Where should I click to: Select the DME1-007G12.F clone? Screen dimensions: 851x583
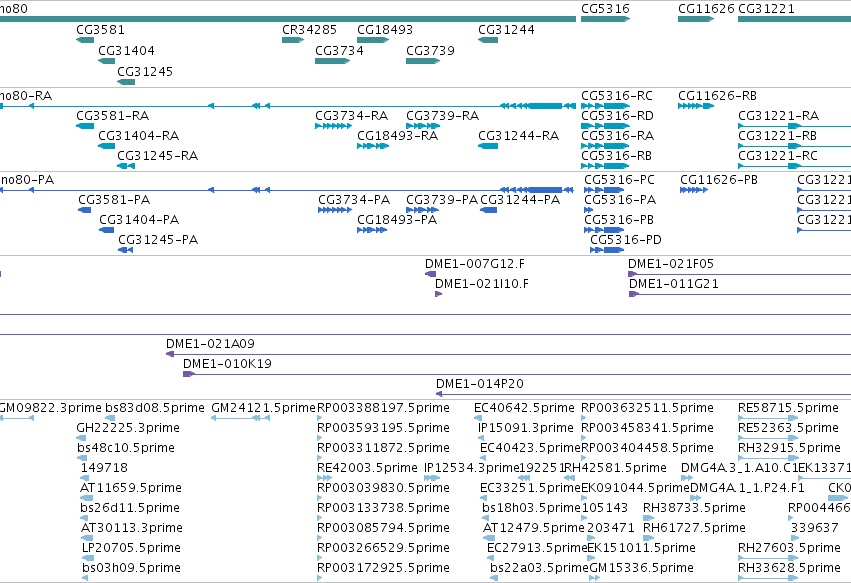[x=430, y=274]
